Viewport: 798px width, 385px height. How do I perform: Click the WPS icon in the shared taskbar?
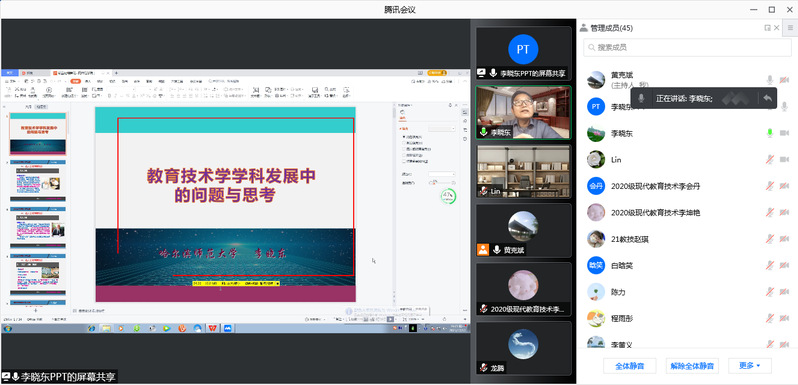tap(212, 328)
